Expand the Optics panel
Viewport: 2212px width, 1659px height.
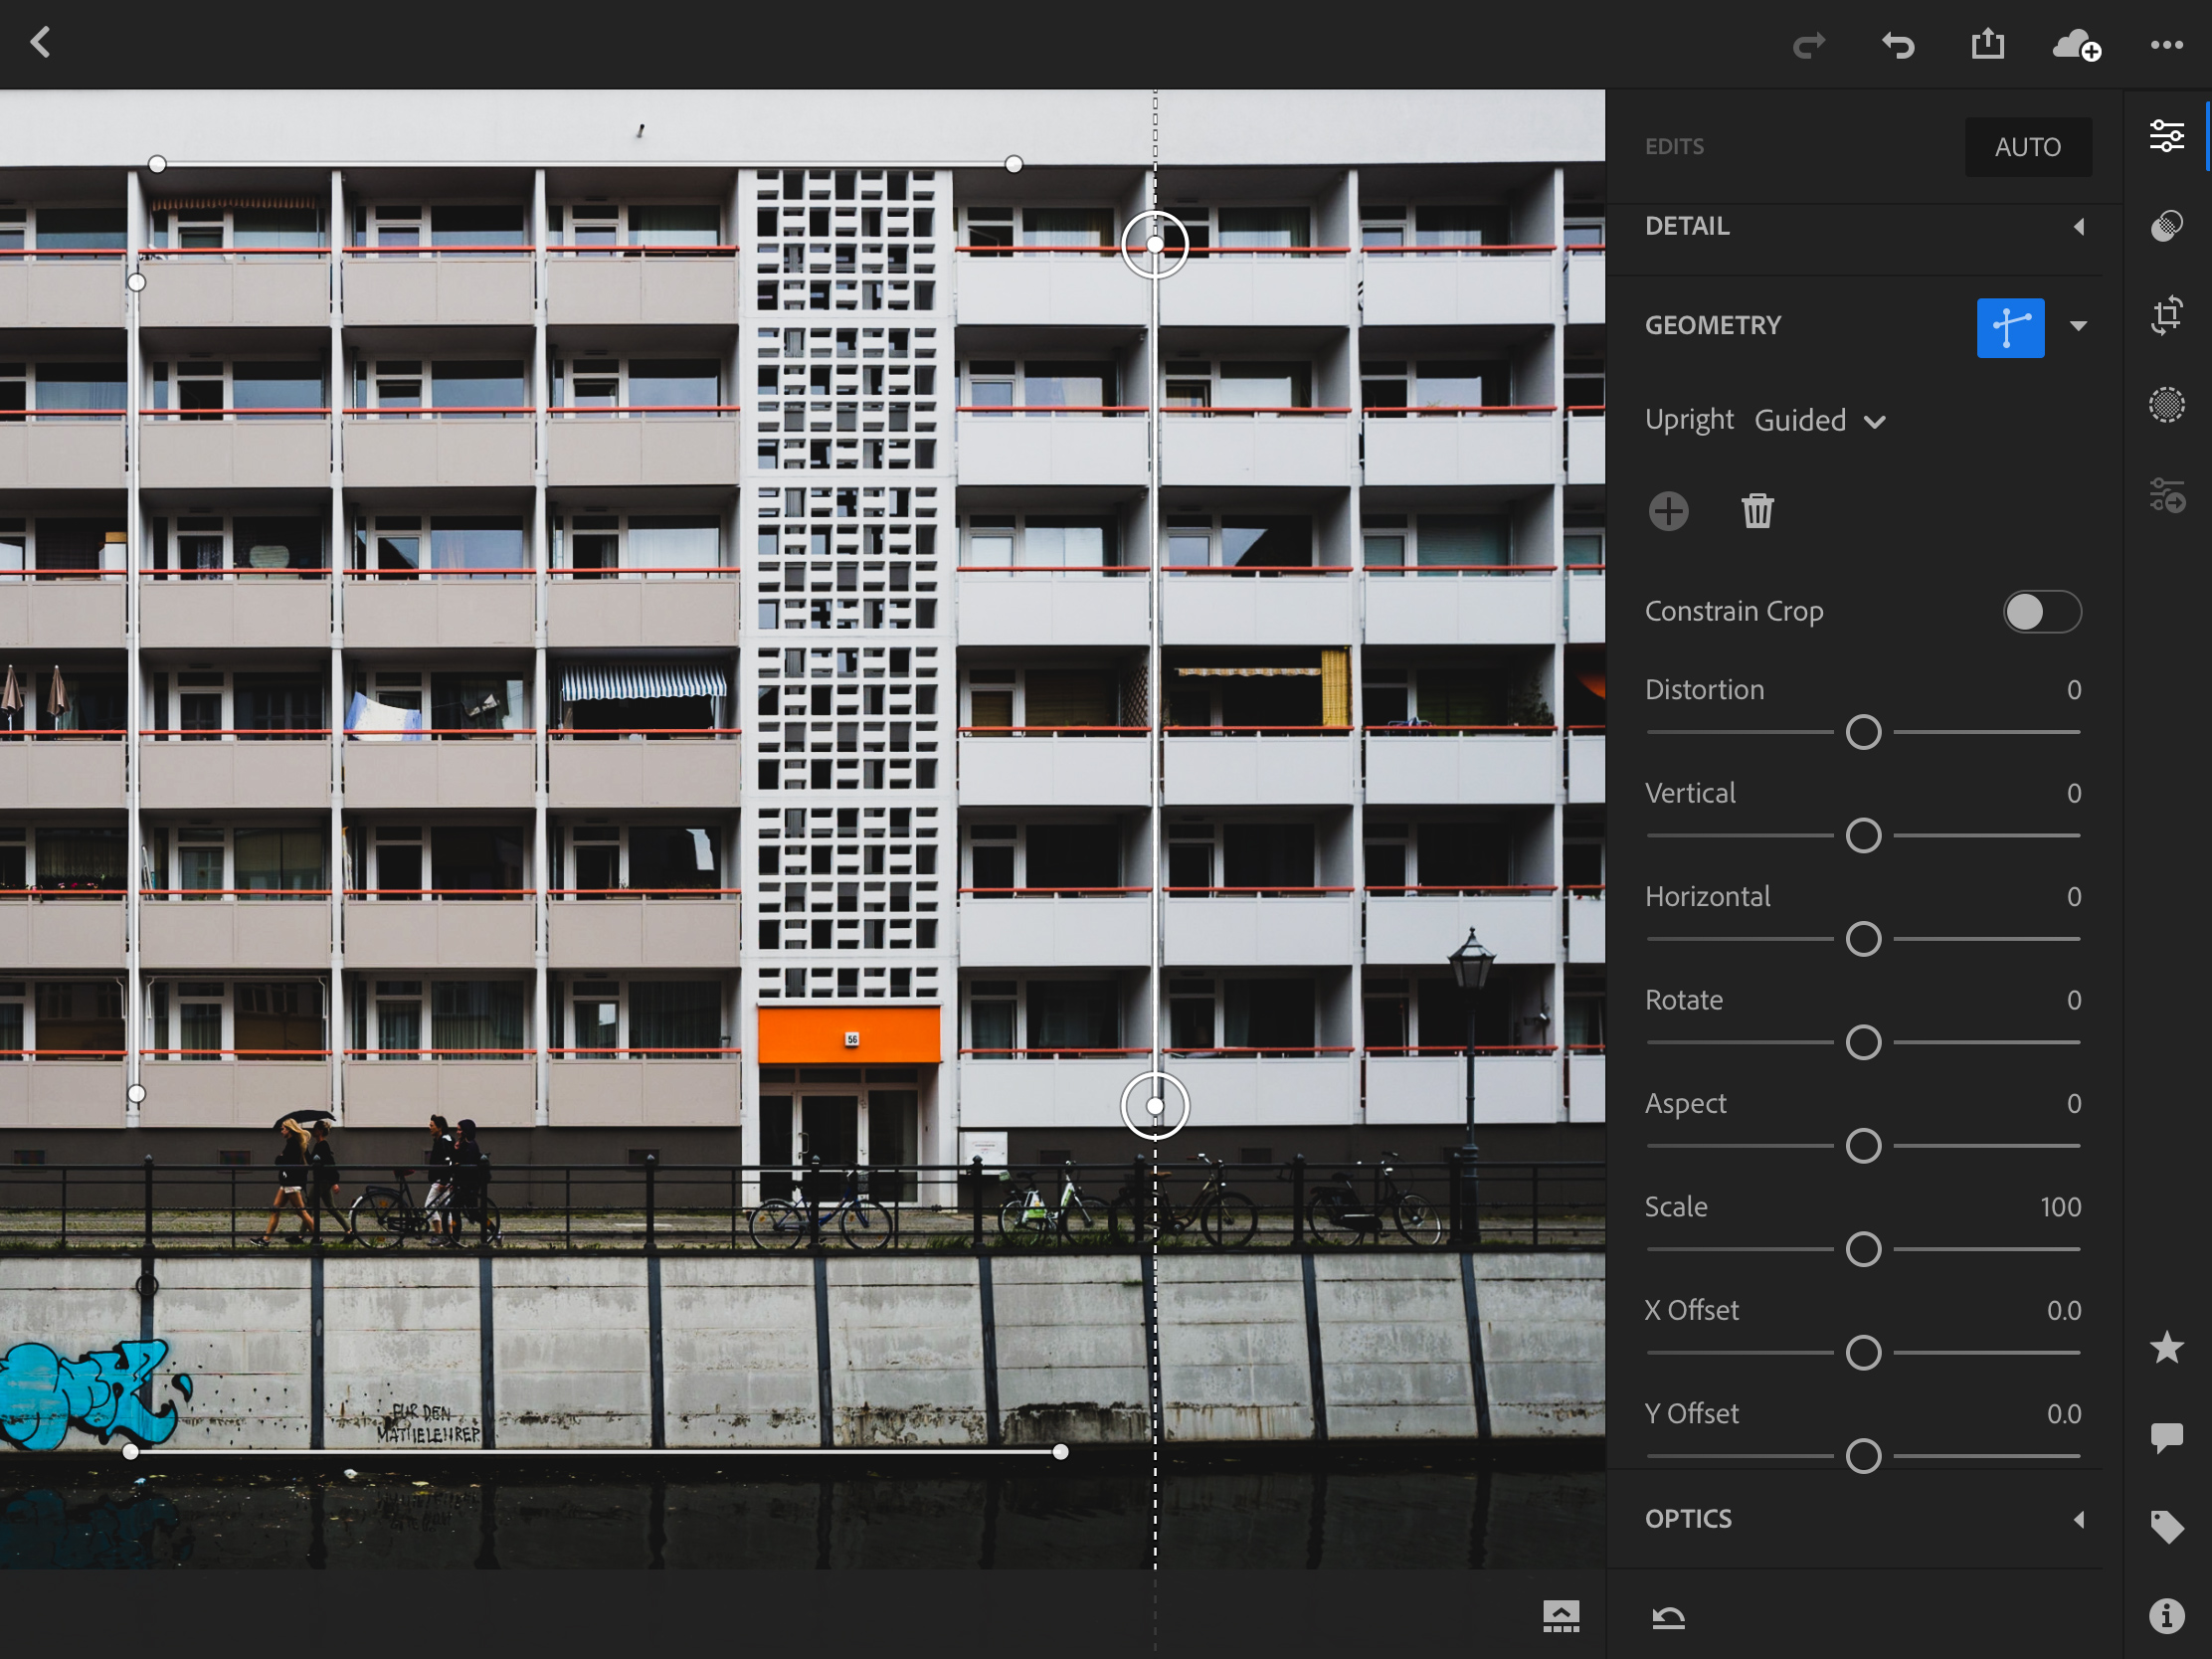point(2078,1519)
